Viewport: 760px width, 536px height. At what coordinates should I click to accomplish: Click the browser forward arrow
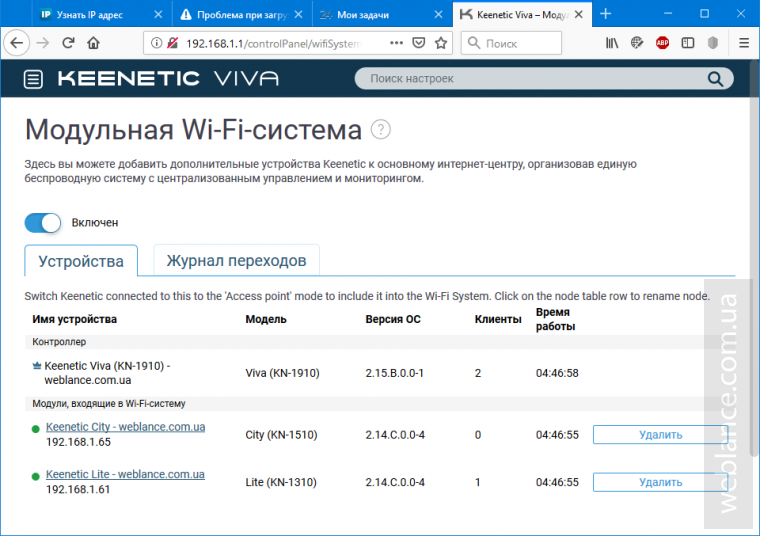(43, 43)
